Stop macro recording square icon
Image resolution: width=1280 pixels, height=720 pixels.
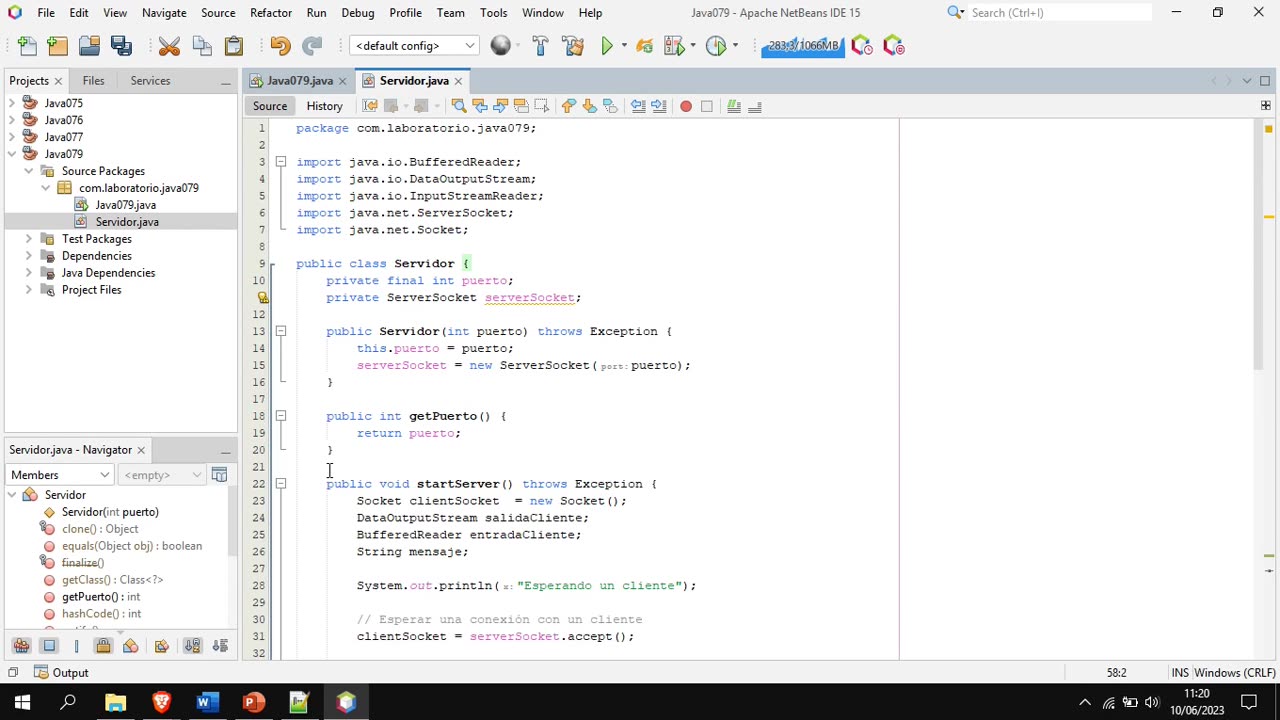tap(707, 106)
